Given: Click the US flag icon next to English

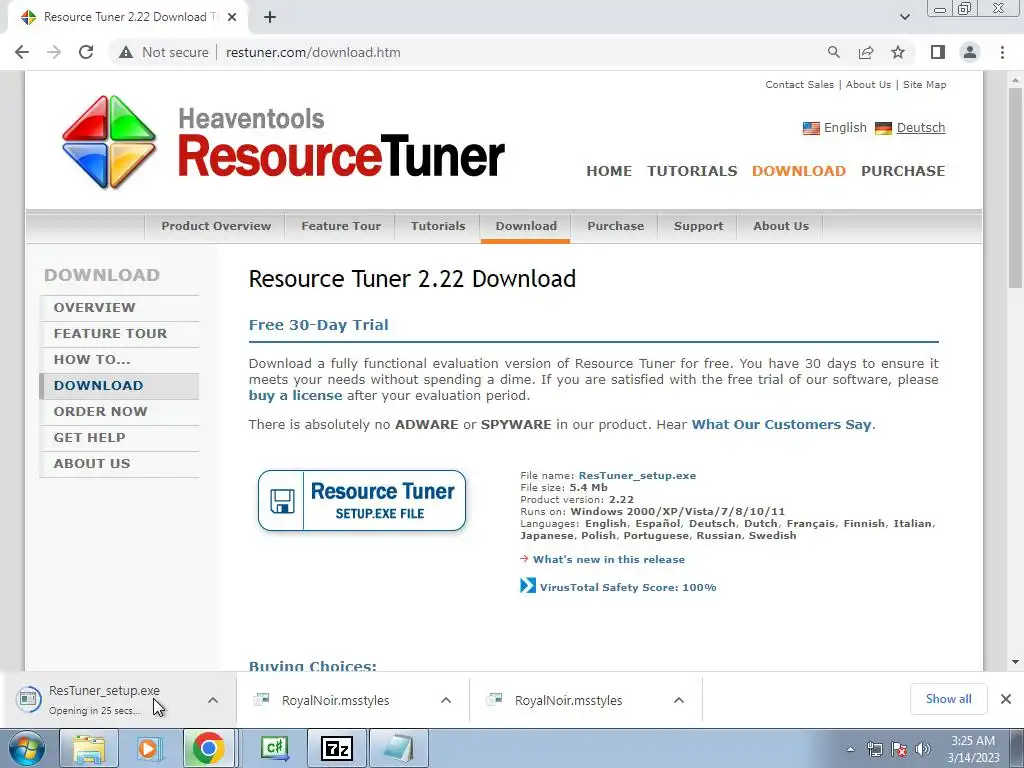Looking at the screenshot, I should (x=811, y=128).
